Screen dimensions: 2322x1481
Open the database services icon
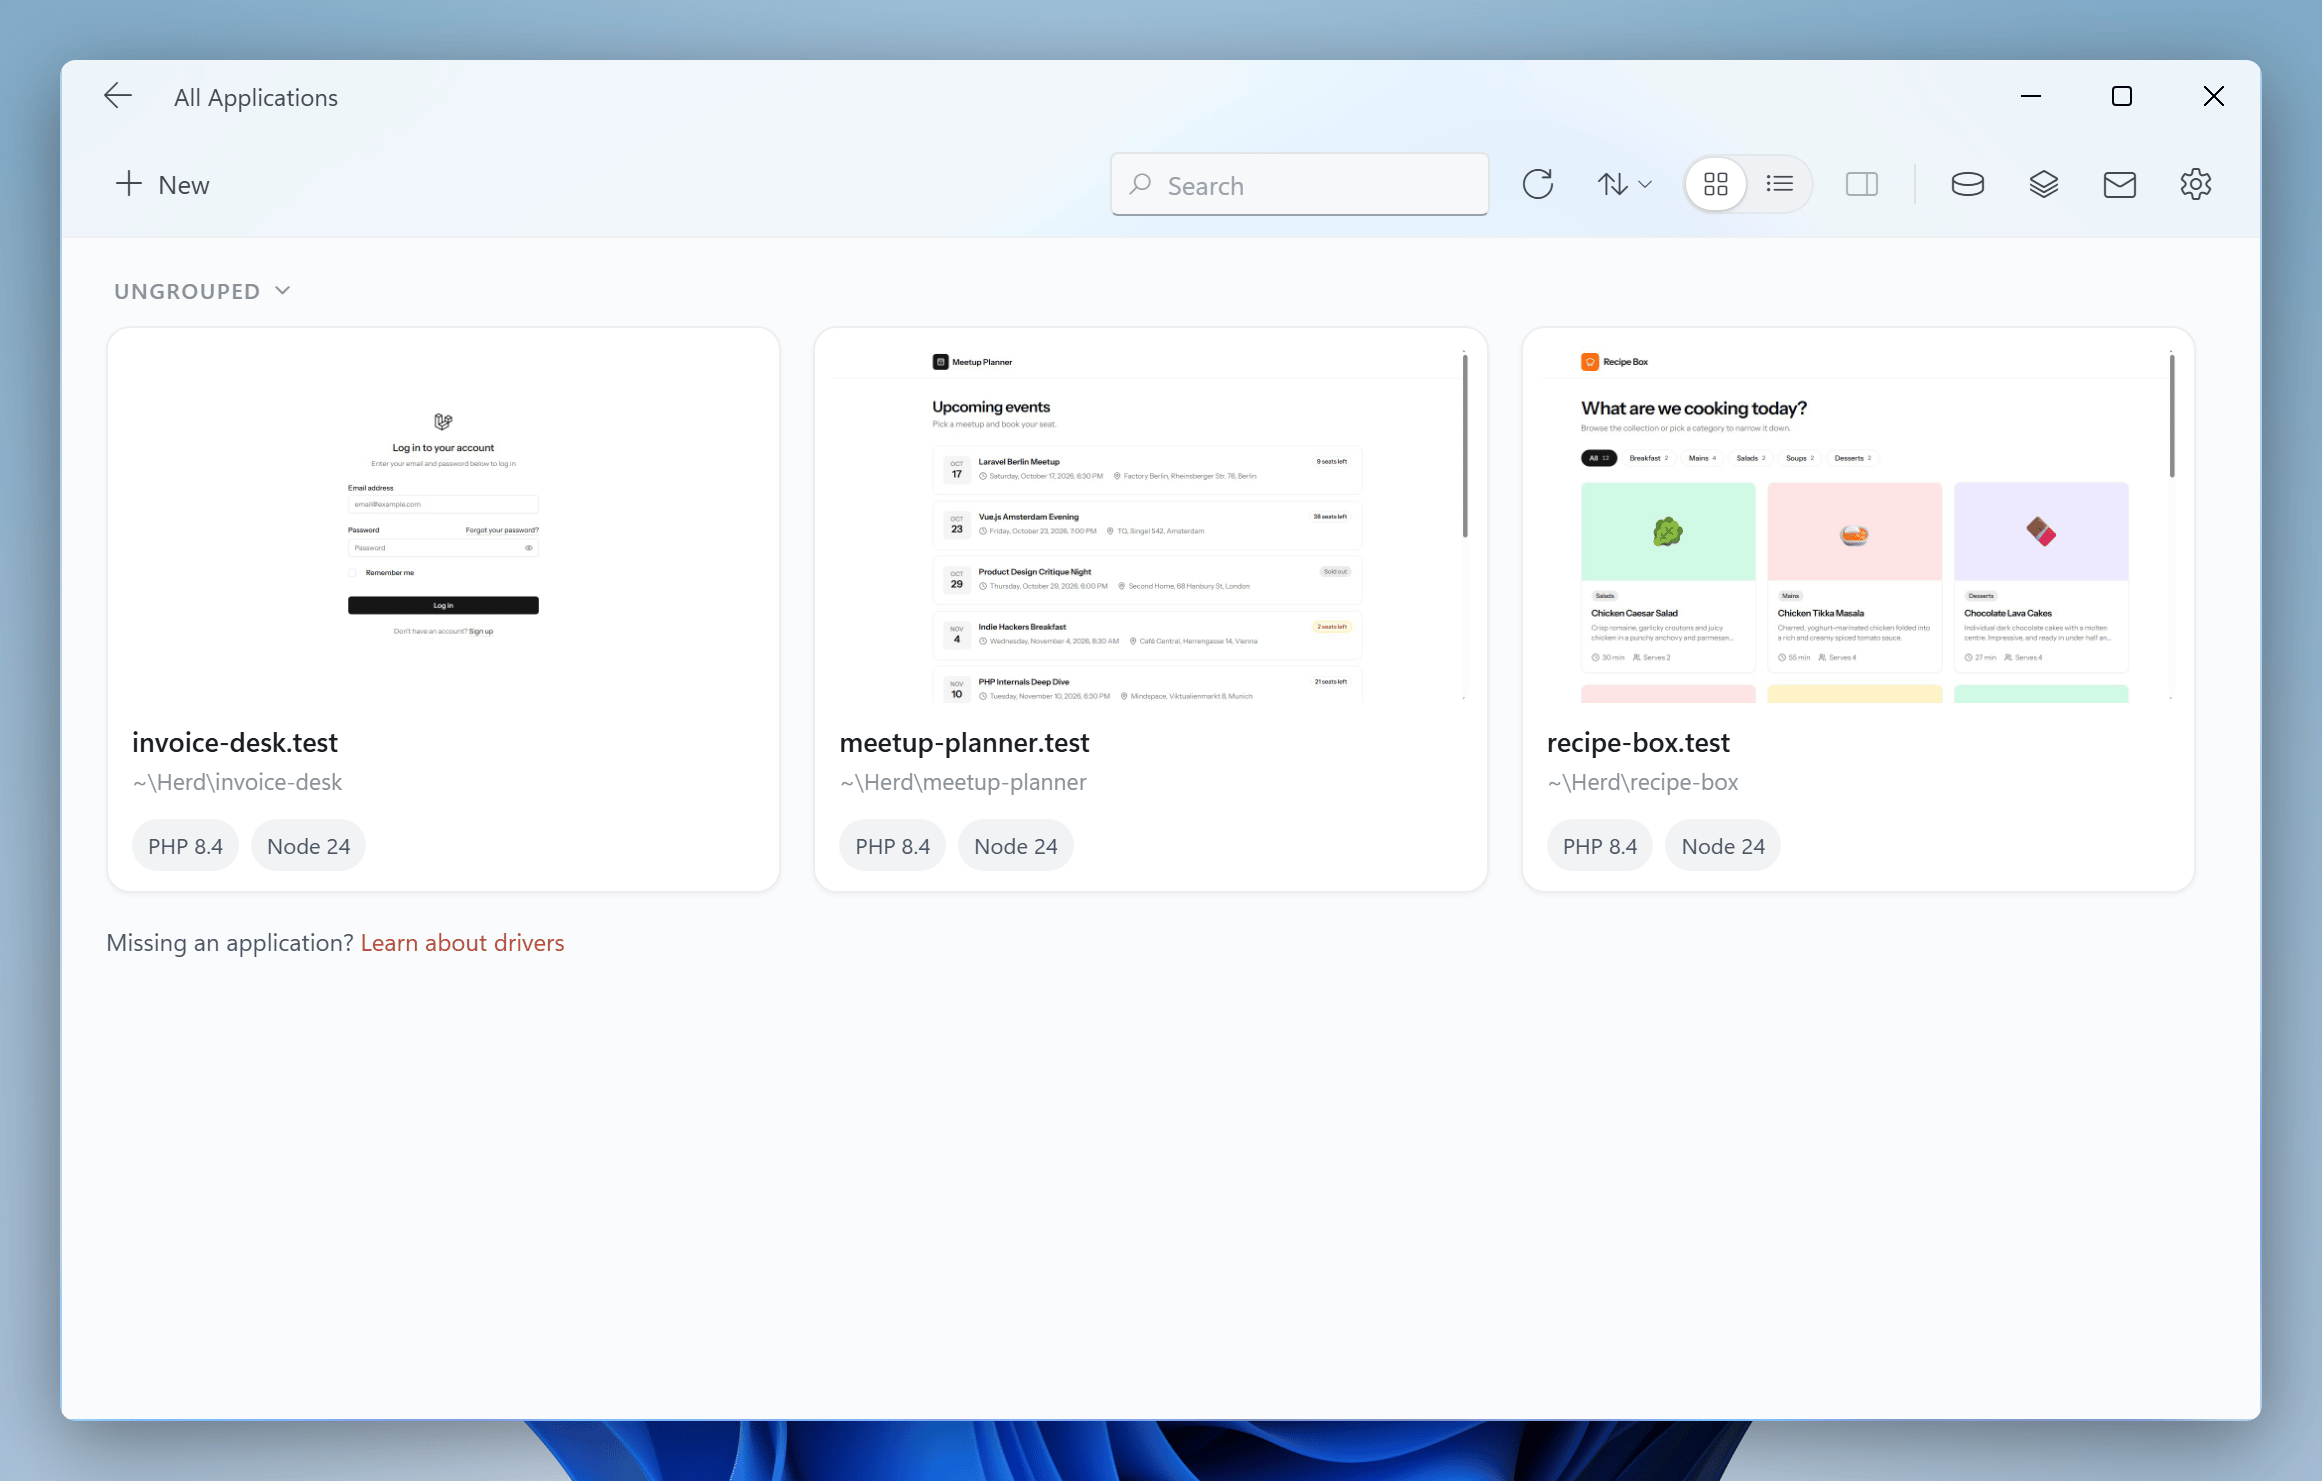[x=1967, y=184]
